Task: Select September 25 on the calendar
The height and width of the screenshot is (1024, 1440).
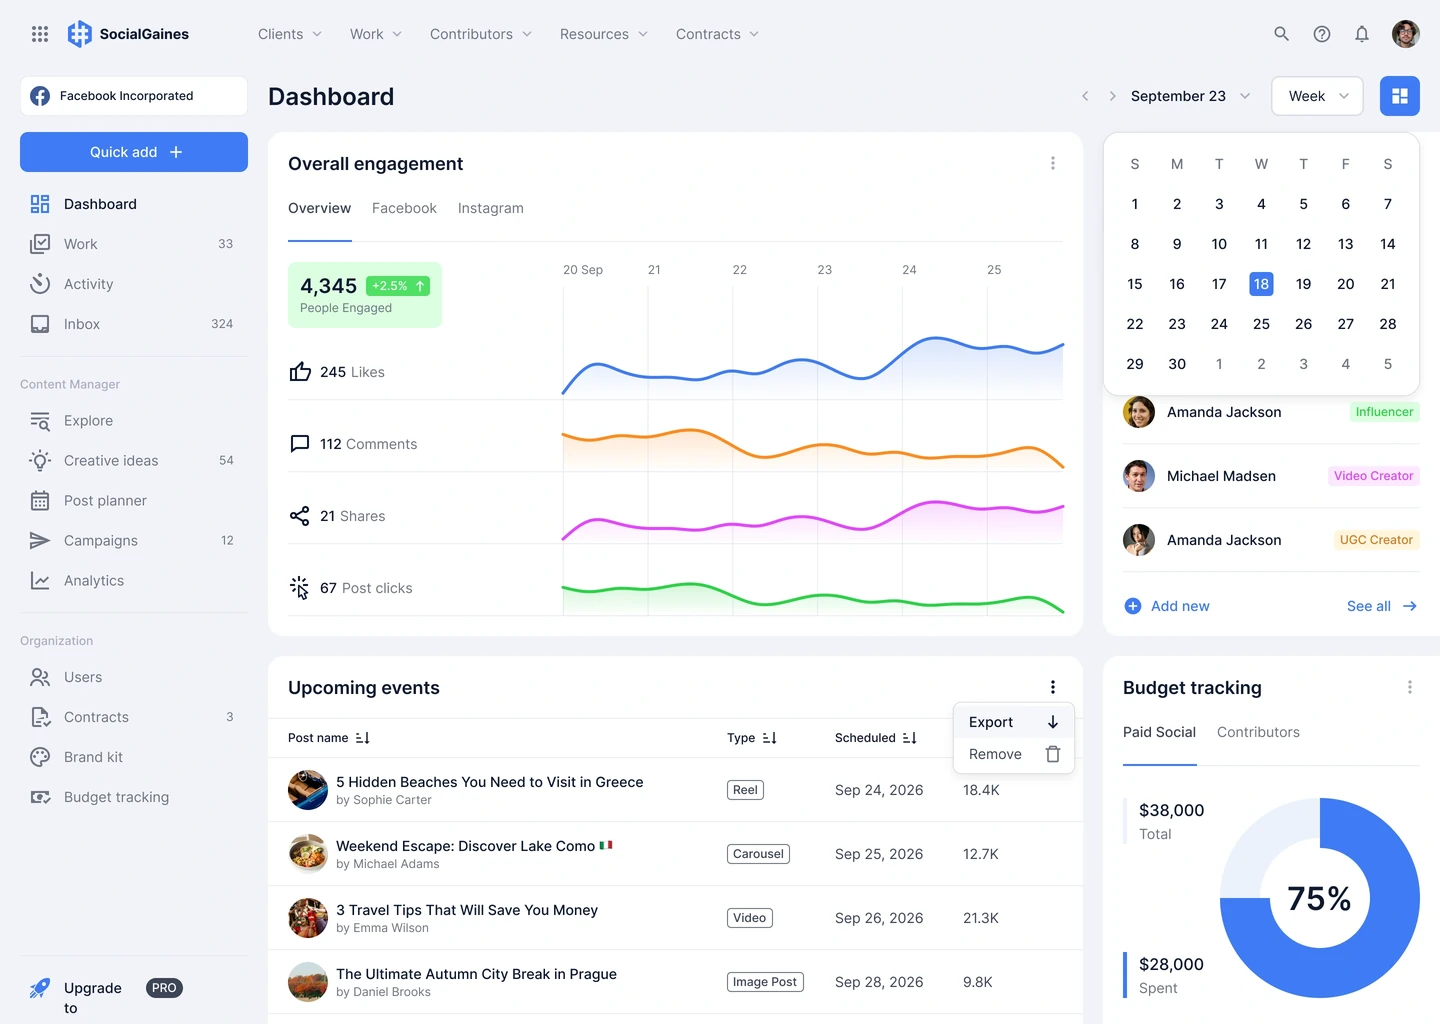Action: pos(1261,324)
